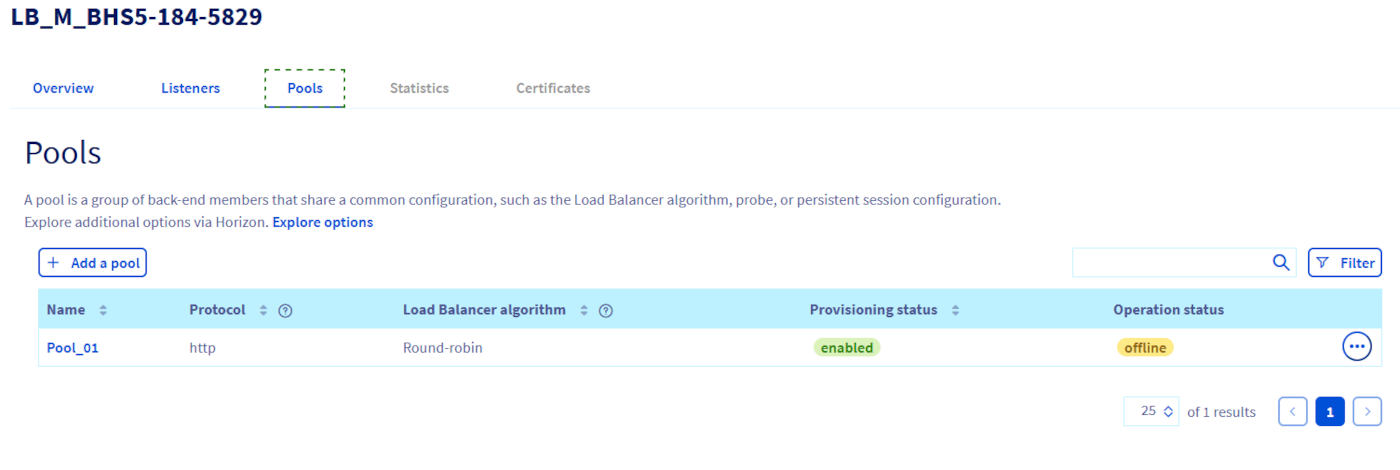Sort pools by Name column arrows
The image size is (1400, 470).
point(103,311)
